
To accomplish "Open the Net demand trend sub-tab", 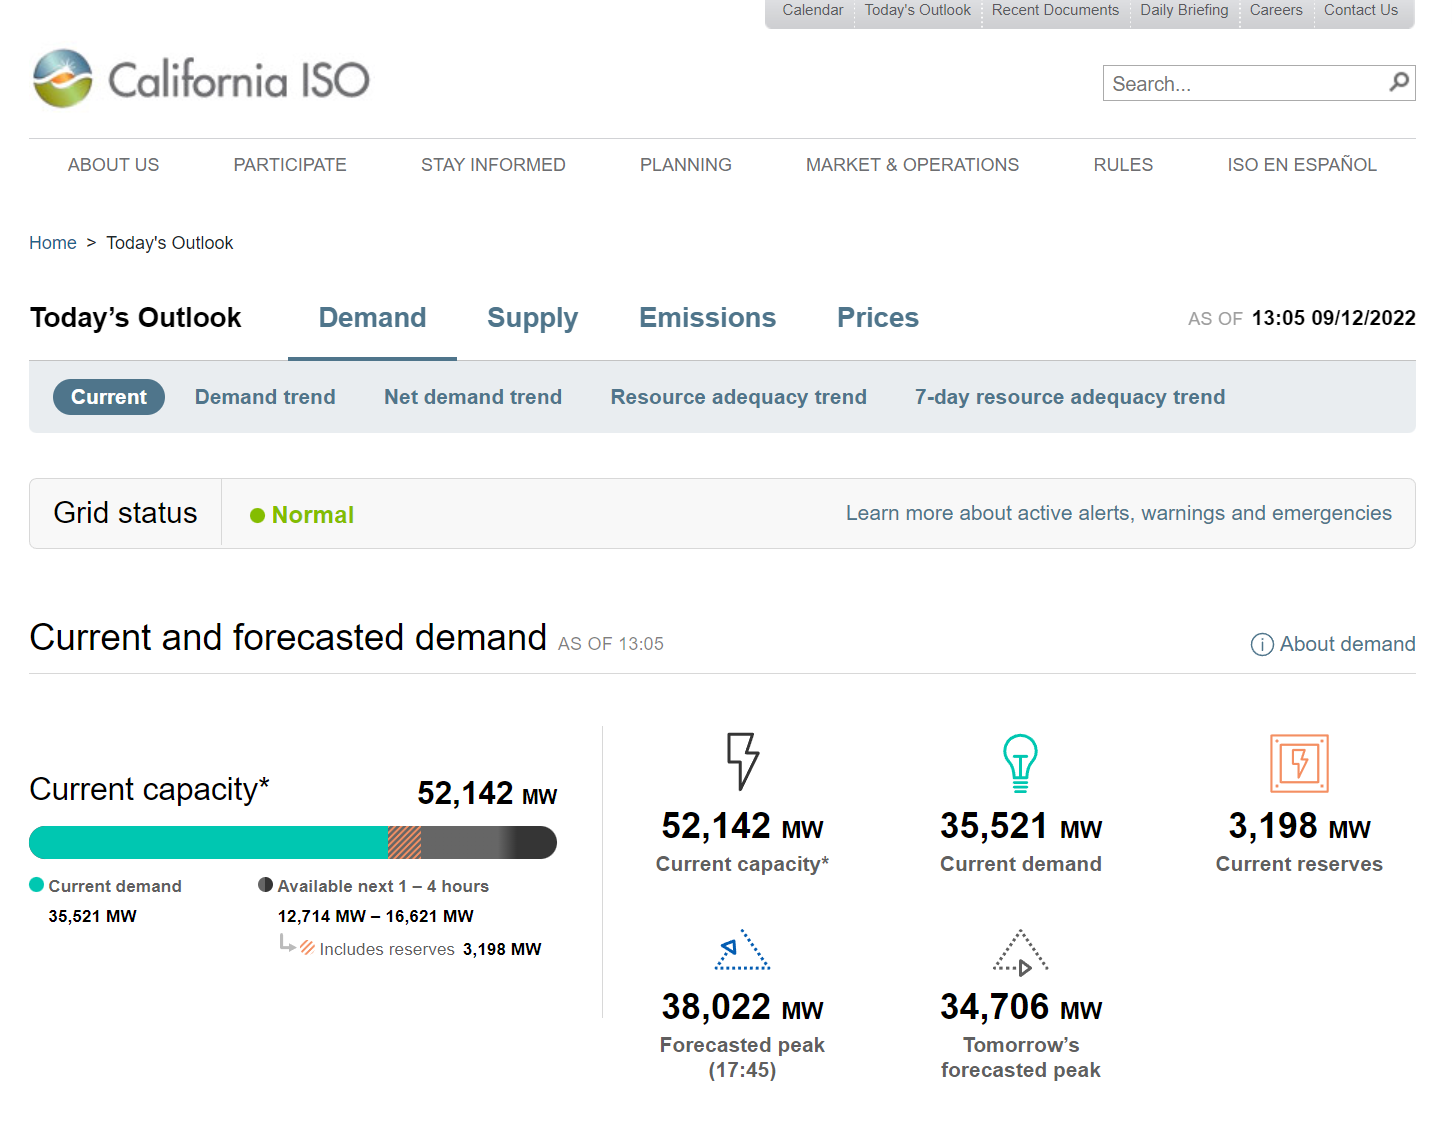I will coord(473,397).
